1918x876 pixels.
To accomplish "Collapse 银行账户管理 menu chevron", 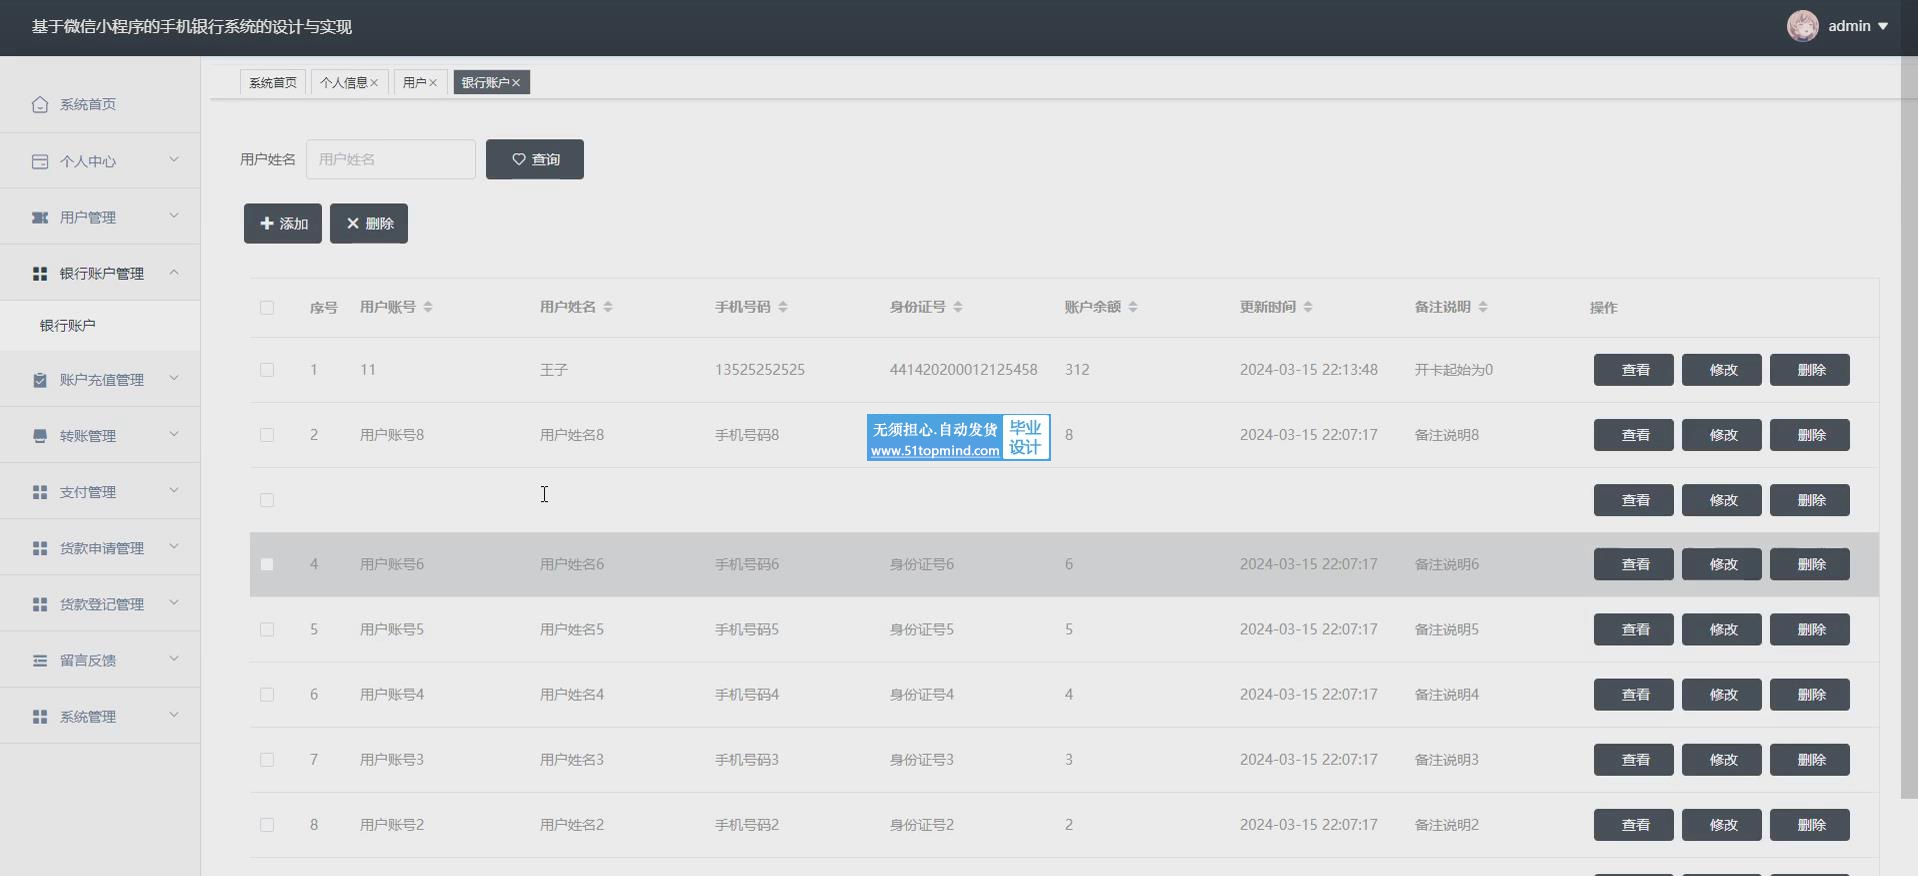I will click(x=174, y=272).
